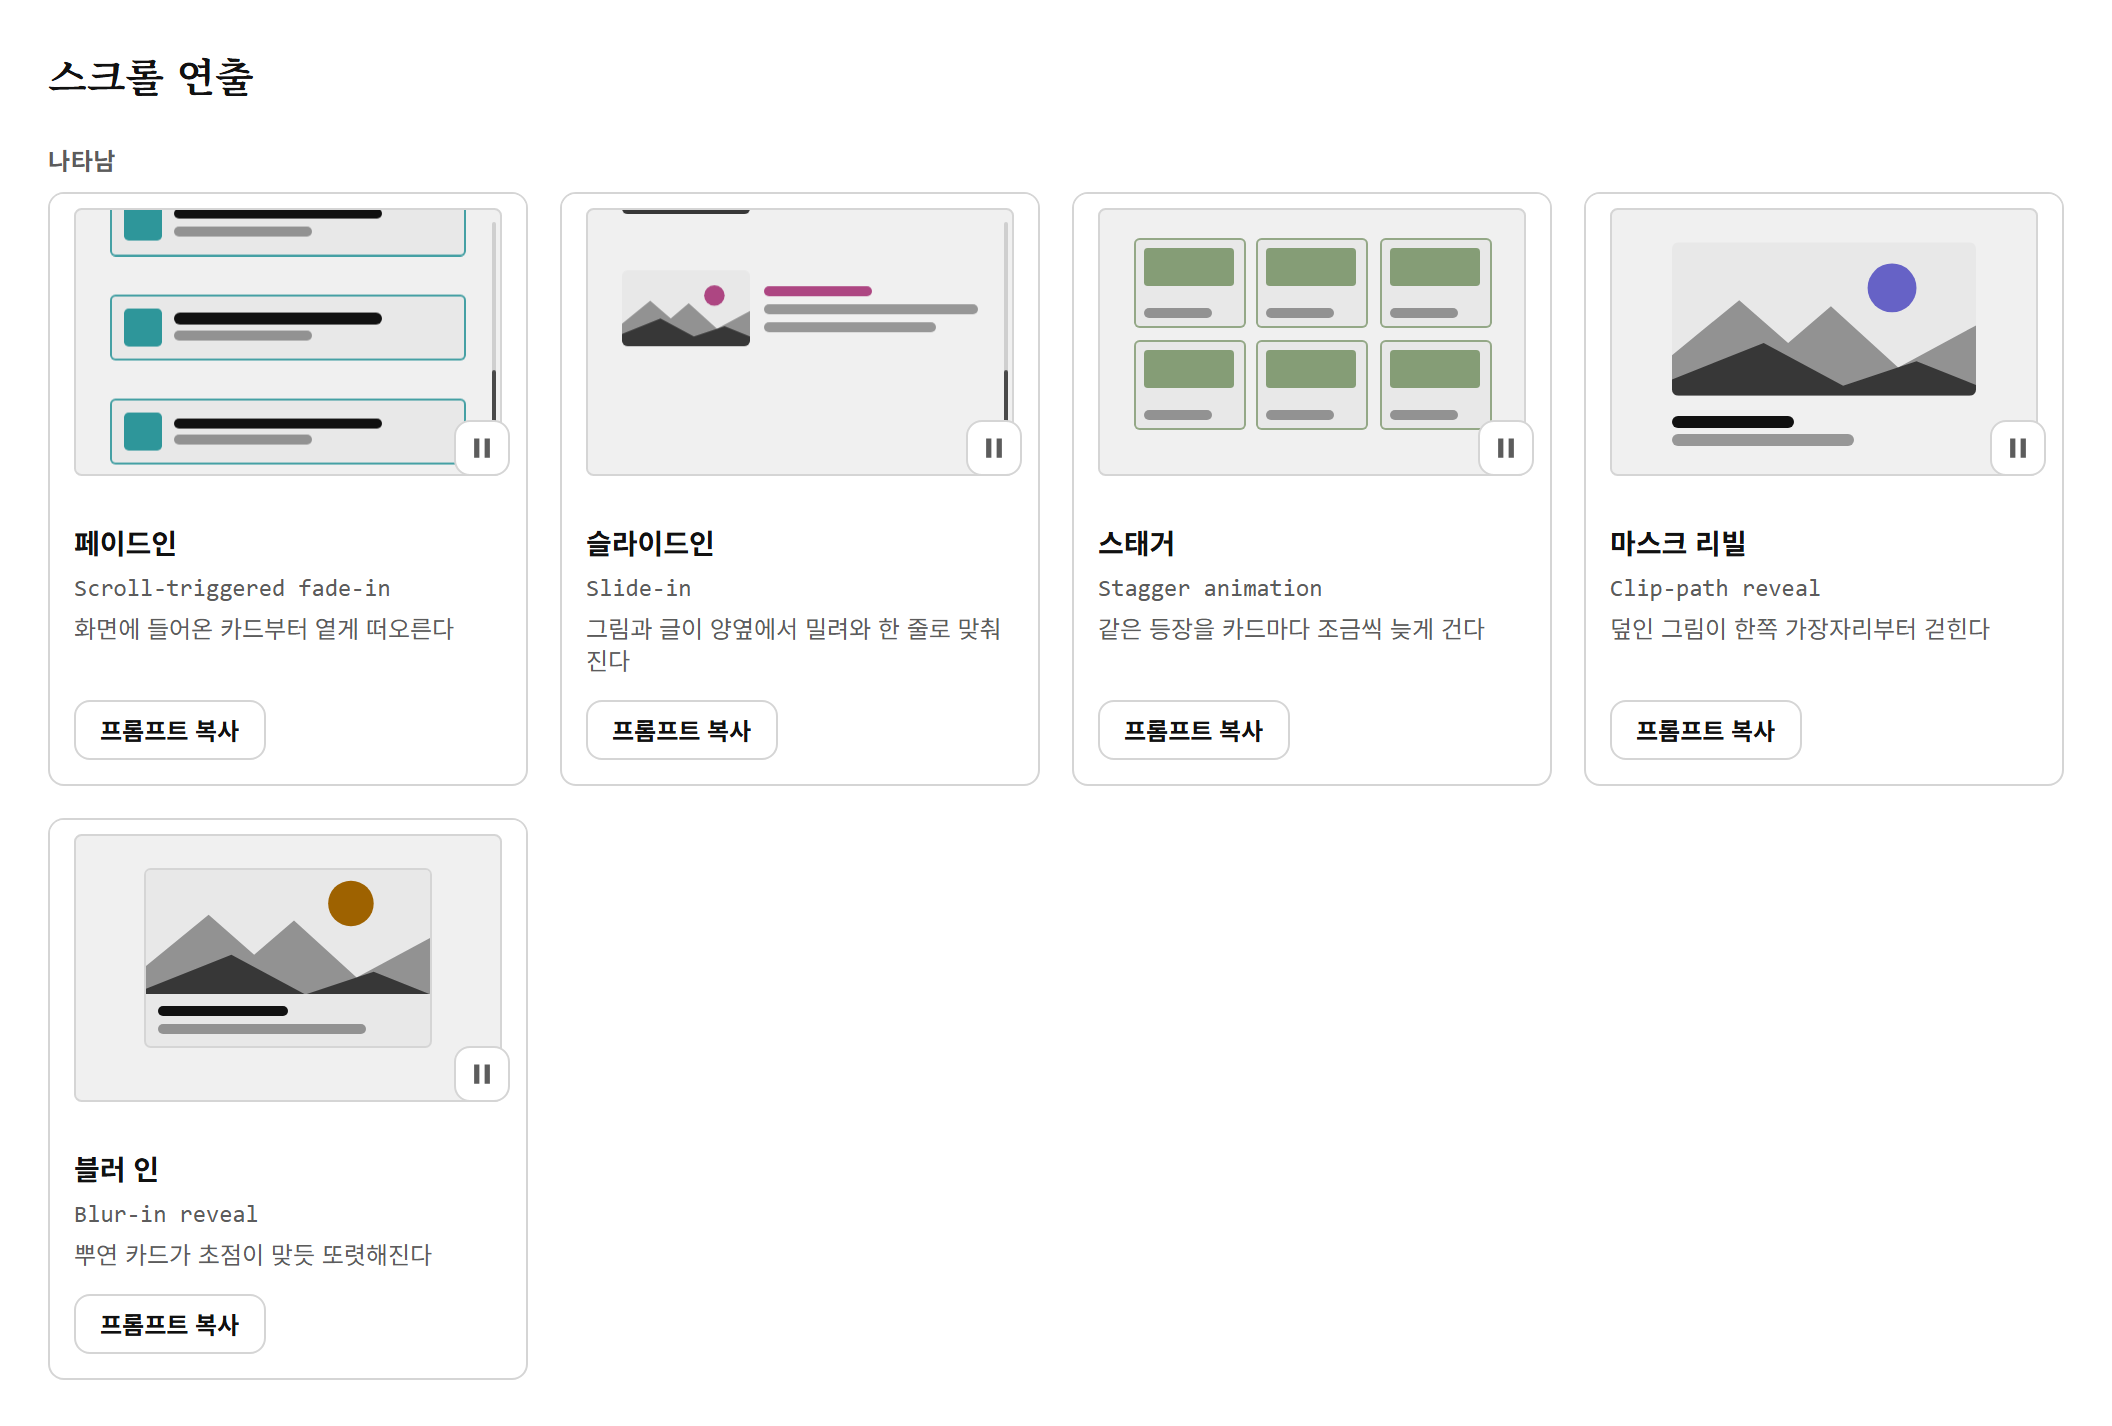
Task: Pause the 슬라이드인 preview animation
Action: coord(994,448)
